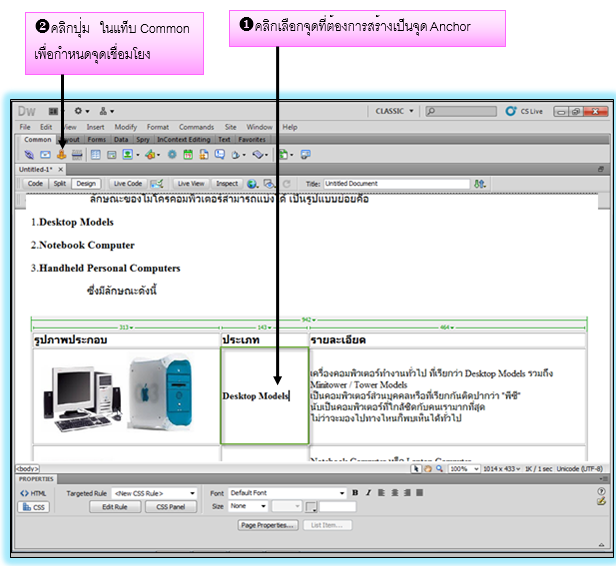Open the 1014 x 433 window size dropdown

(502, 469)
